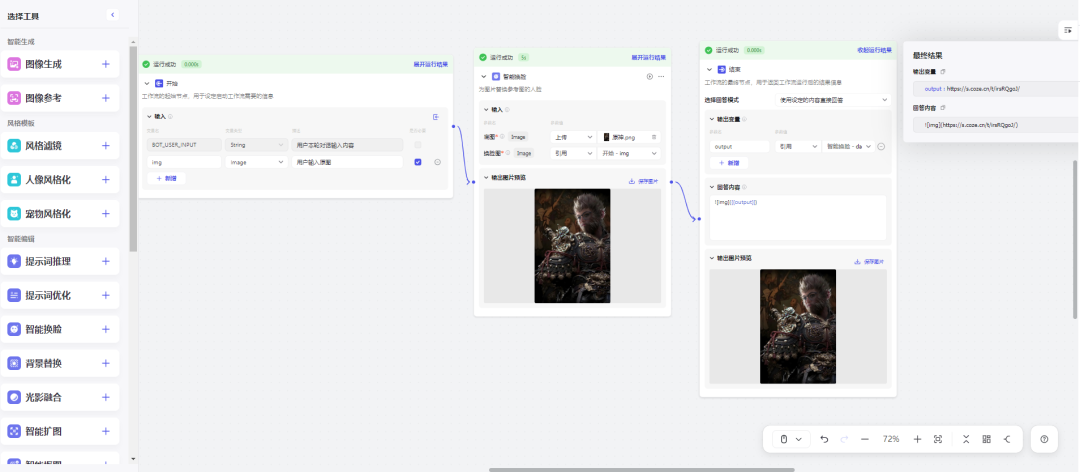Image resolution: width=1080 pixels, height=472 pixels.
Task: Click the img variable name input field
Action: pos(184,162)
